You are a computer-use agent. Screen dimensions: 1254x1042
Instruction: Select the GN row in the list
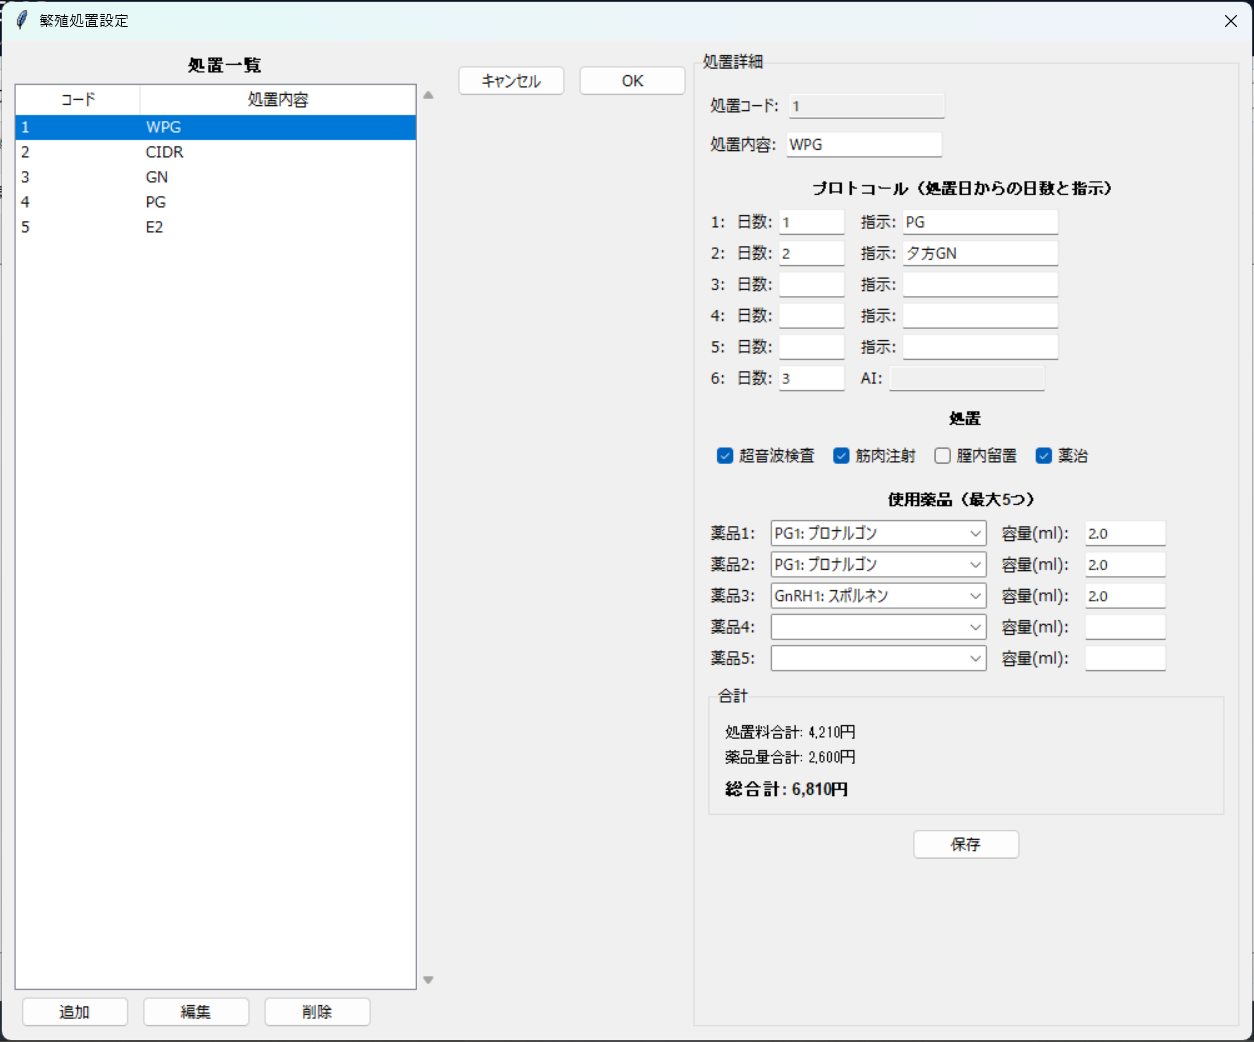(x=216, y=177)
